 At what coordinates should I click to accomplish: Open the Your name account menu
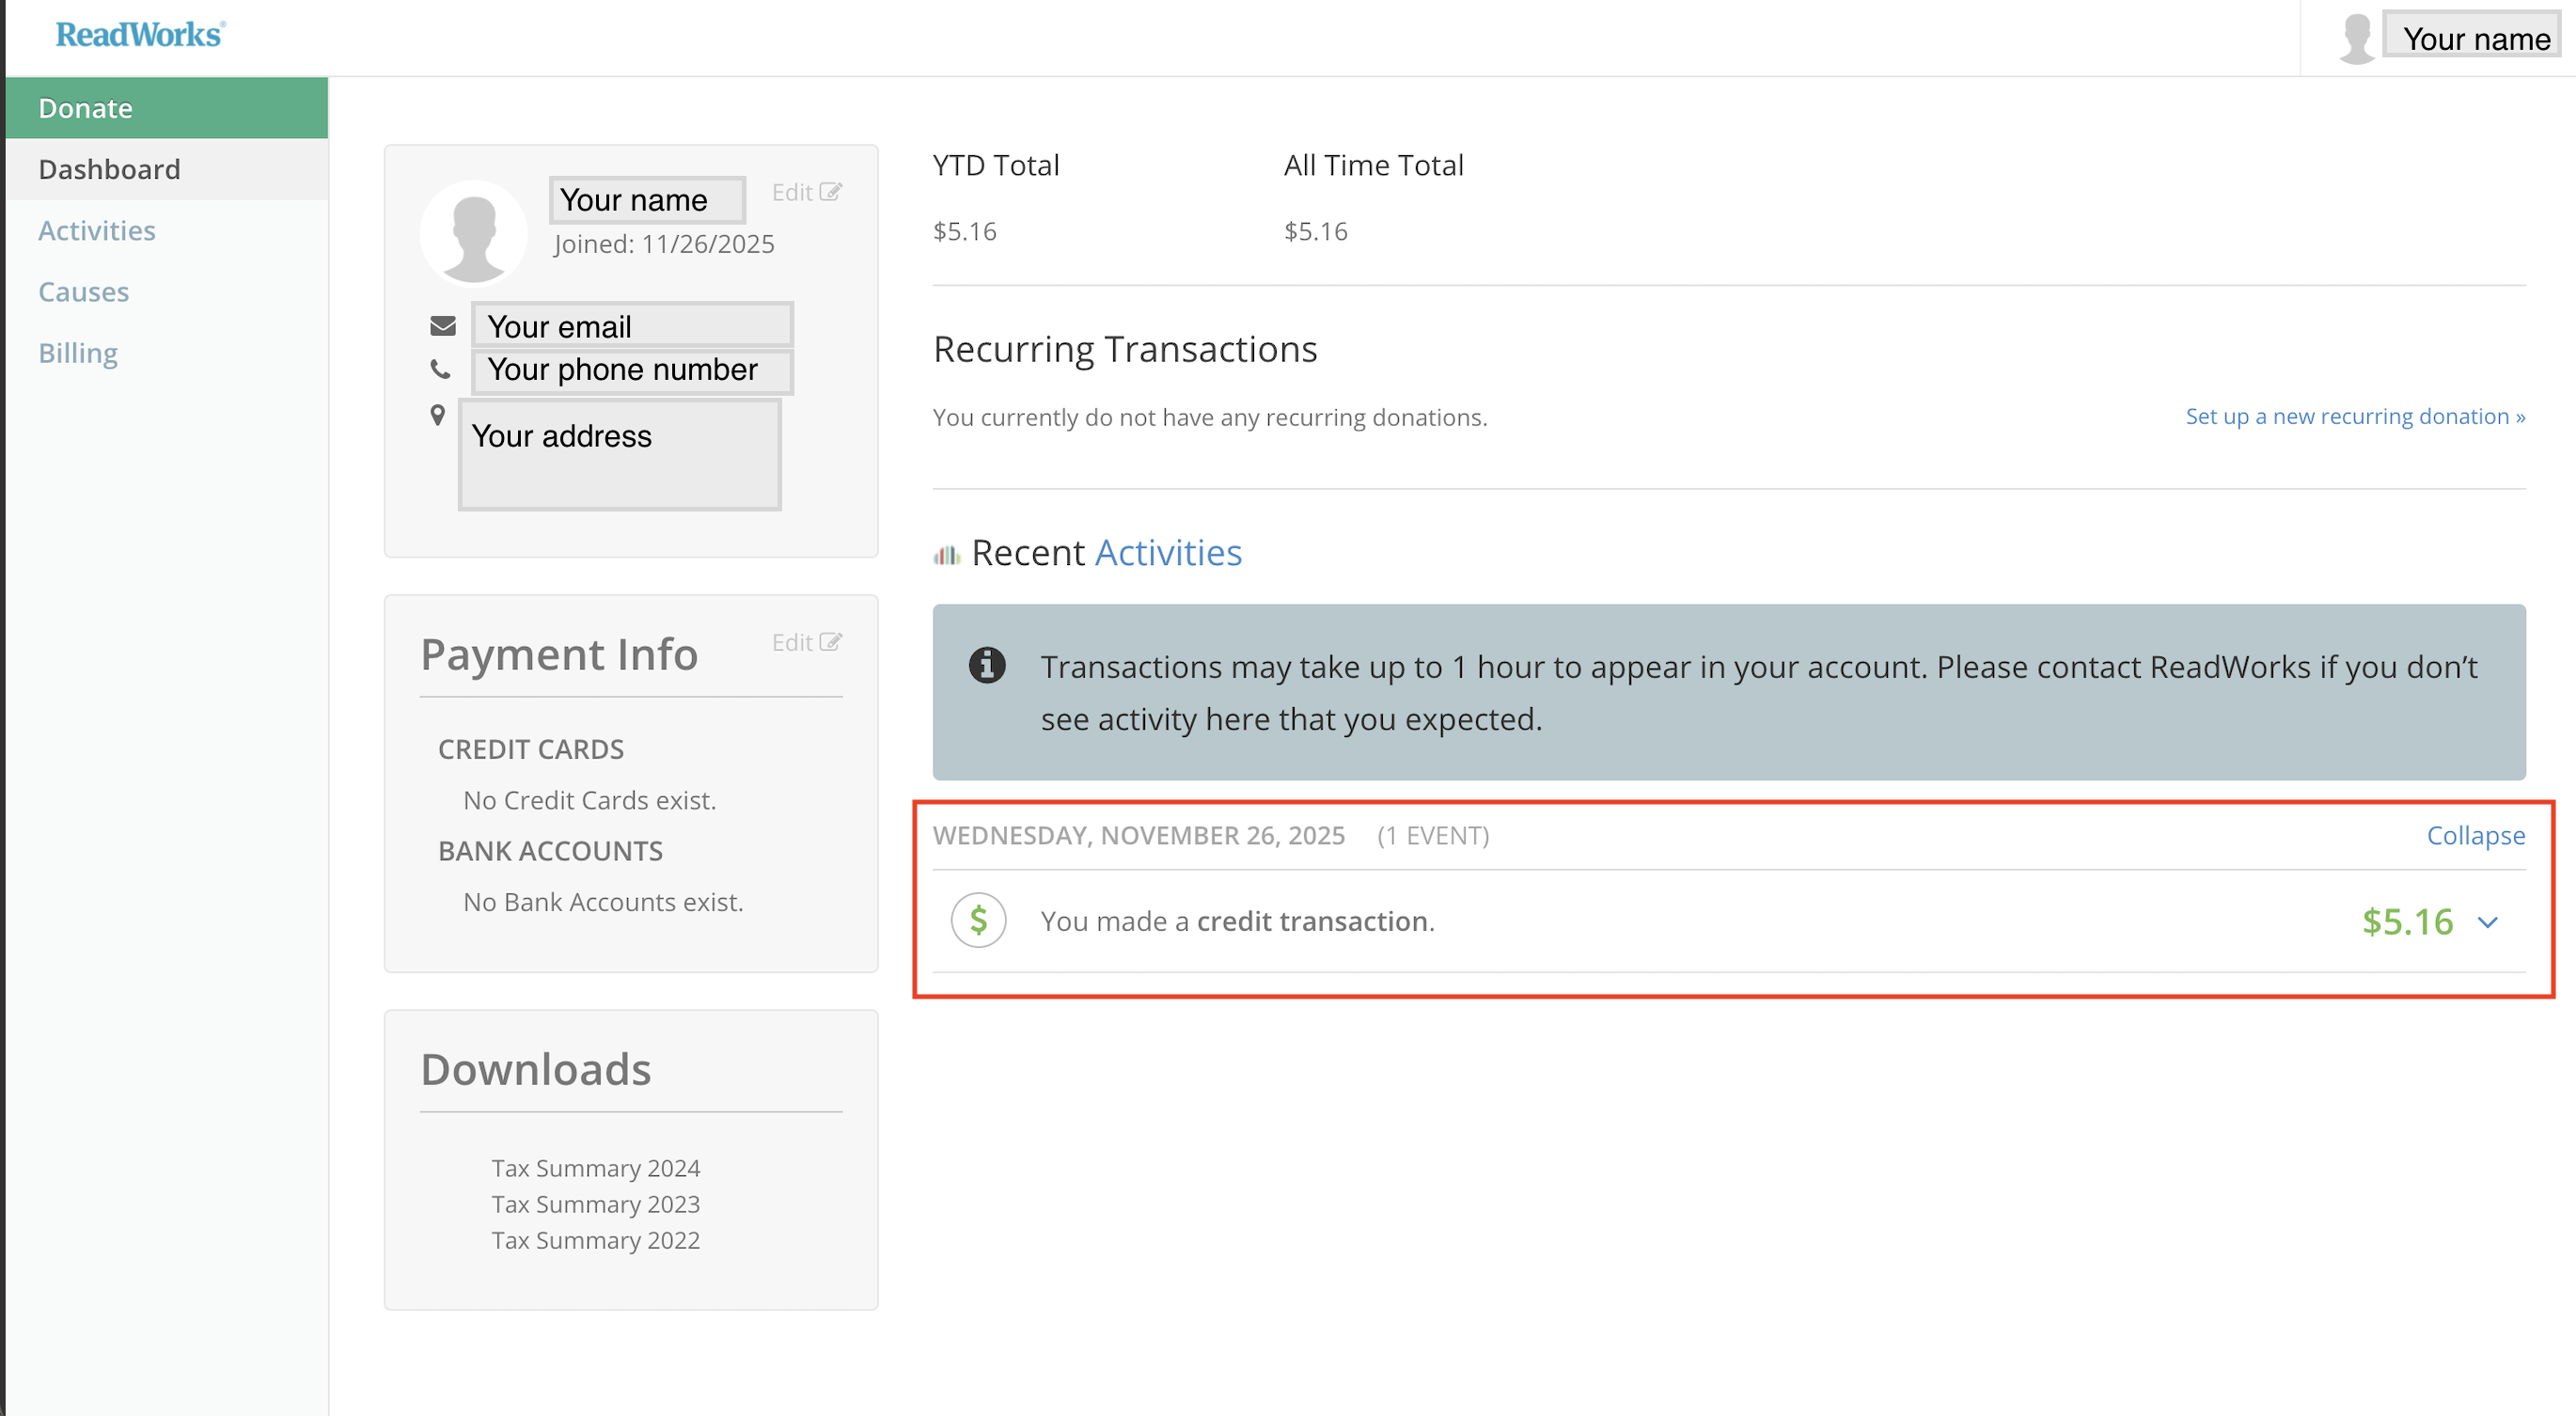click(x=2475, y=38)
